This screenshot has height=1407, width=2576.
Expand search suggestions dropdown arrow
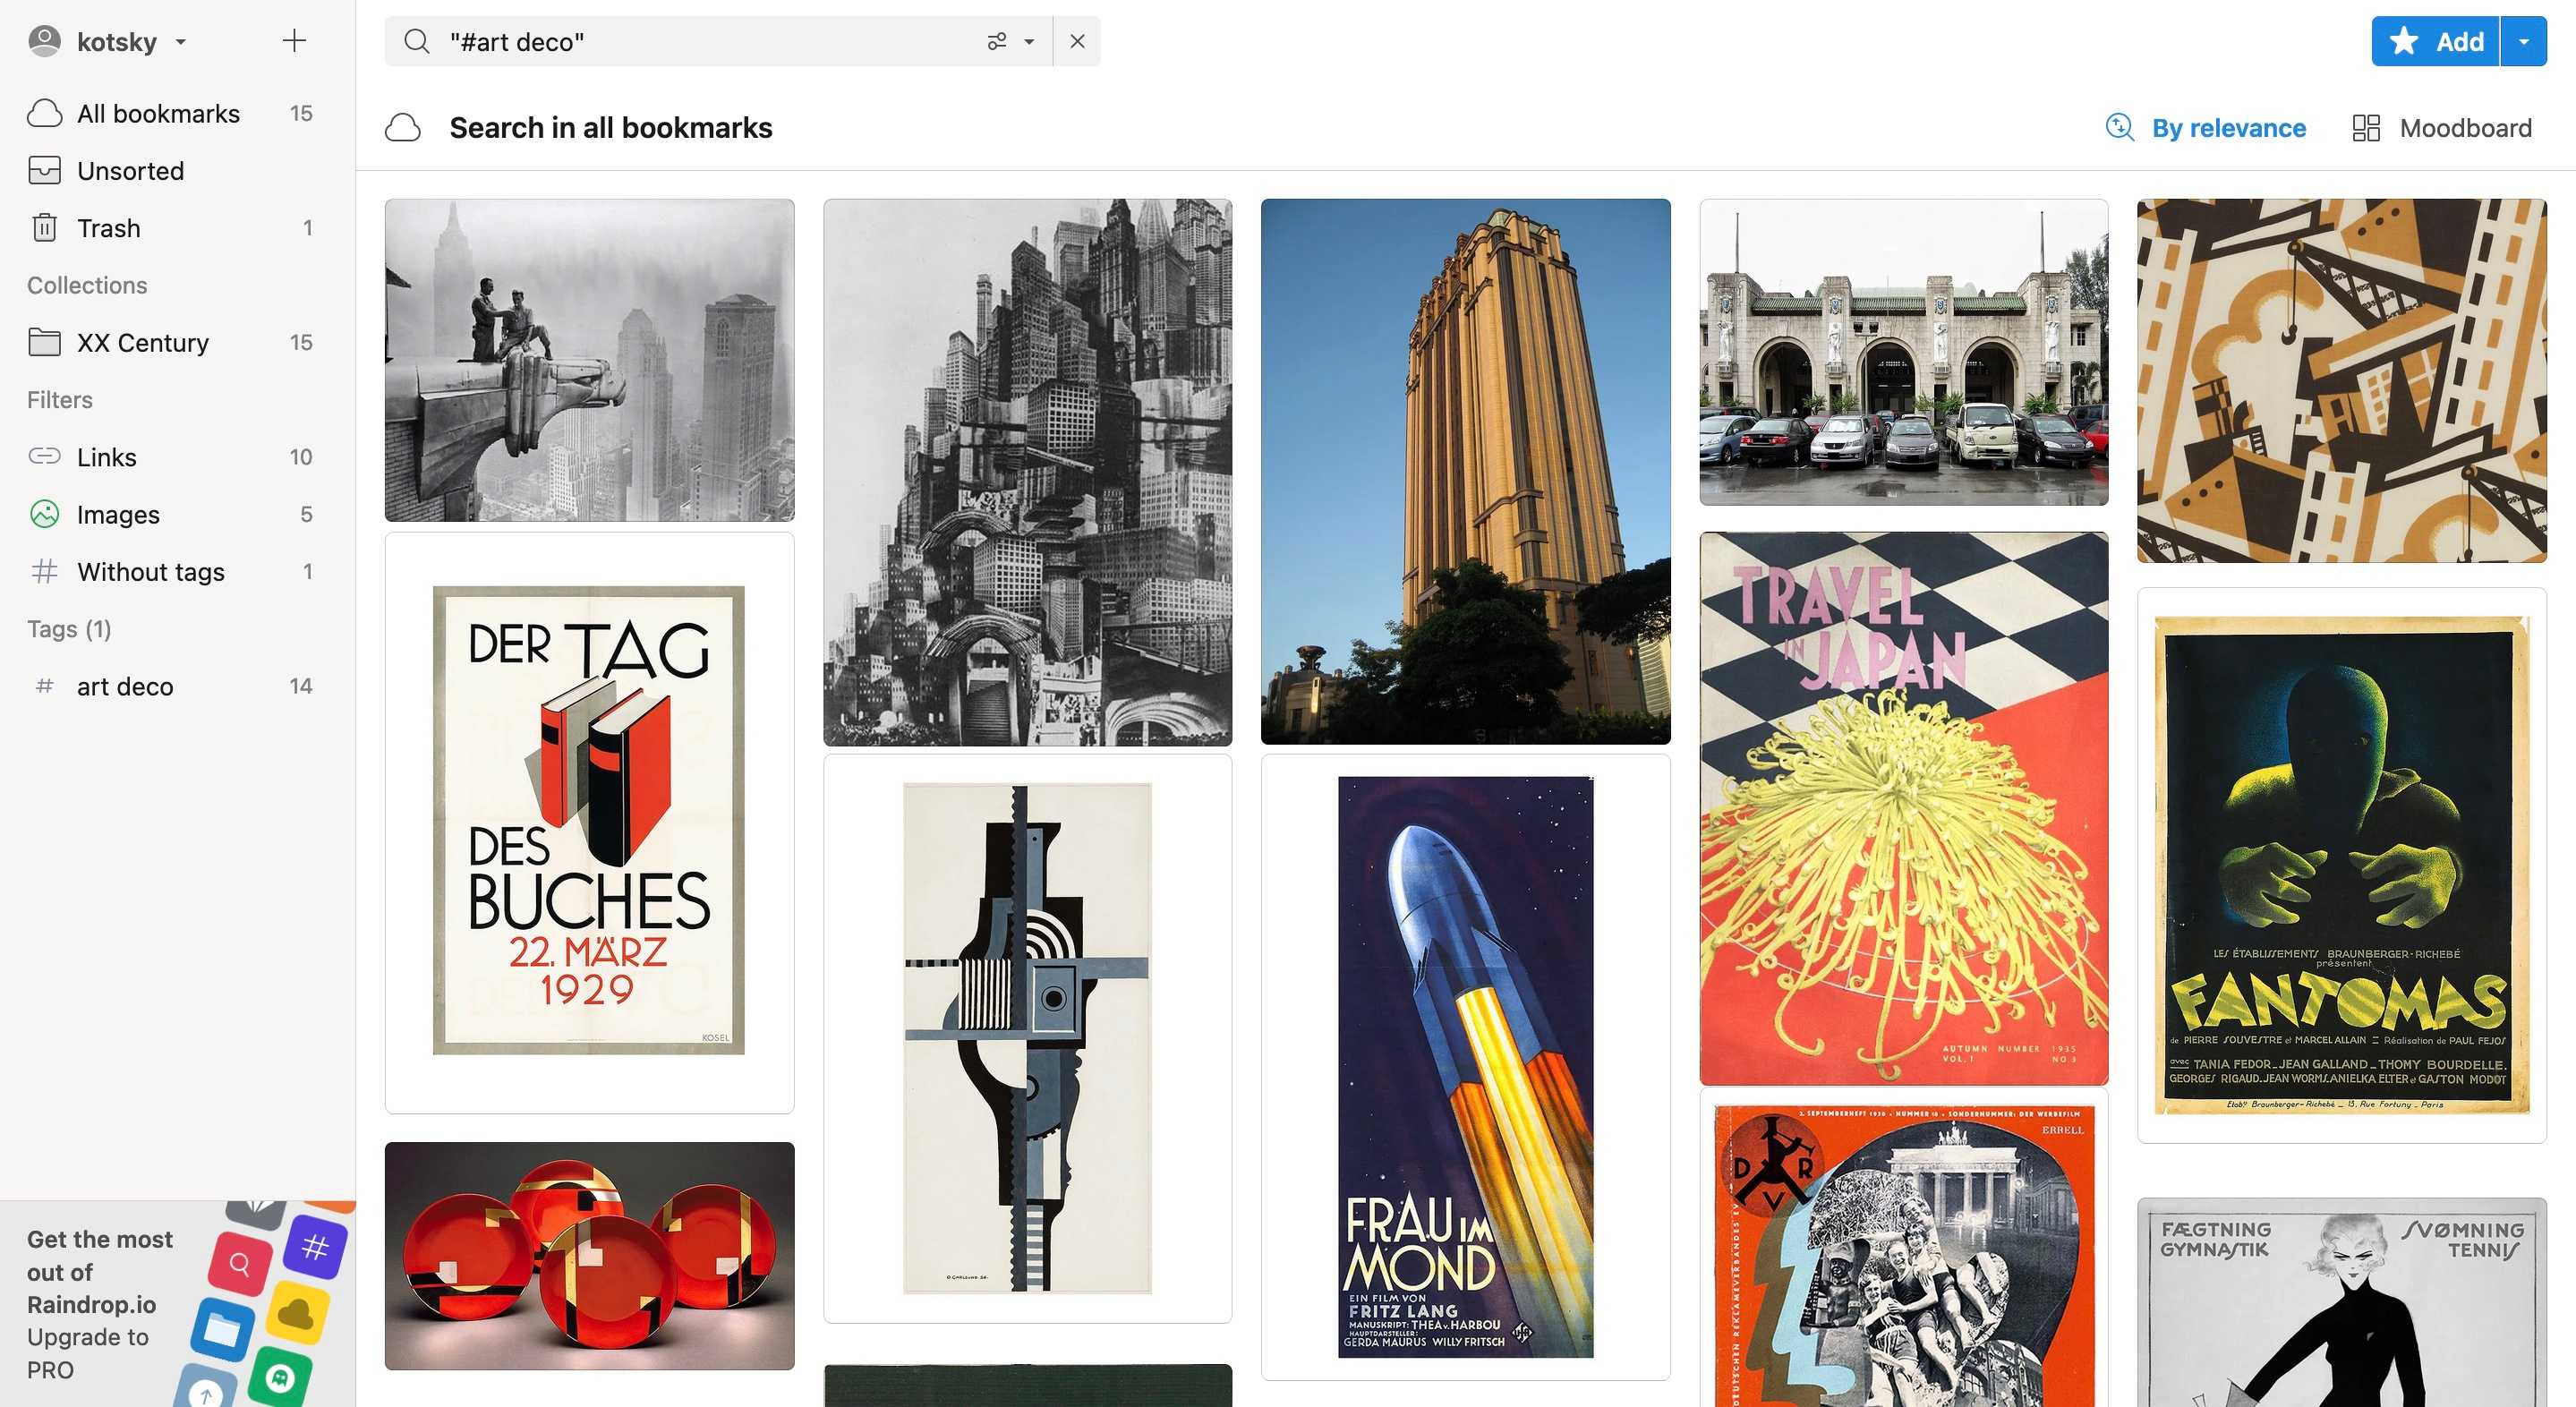[x=1029, y=41]
